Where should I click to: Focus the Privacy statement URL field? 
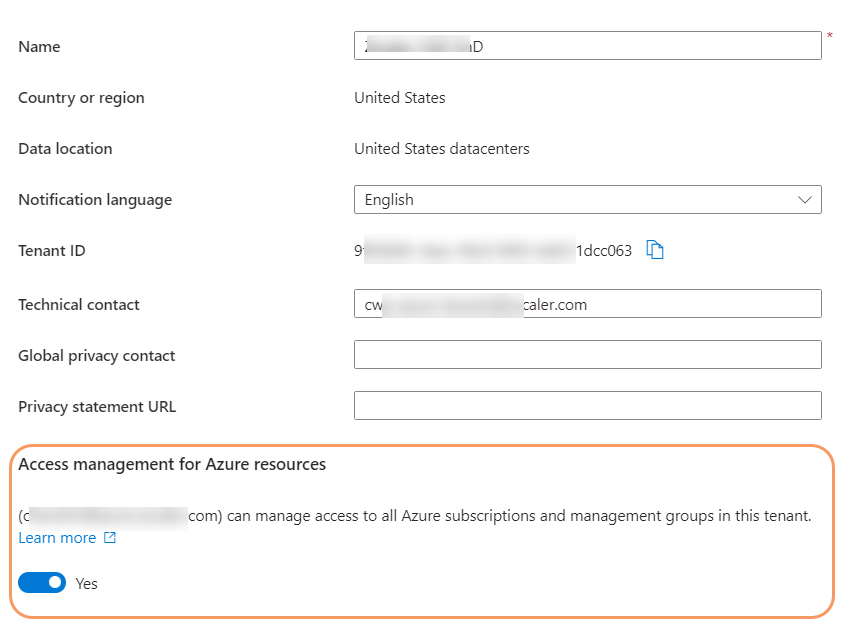click(x=587, y=405)
